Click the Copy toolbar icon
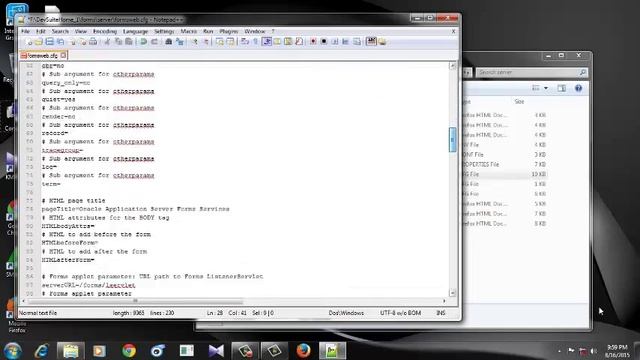The image size is (640, 360). (118, 42)
